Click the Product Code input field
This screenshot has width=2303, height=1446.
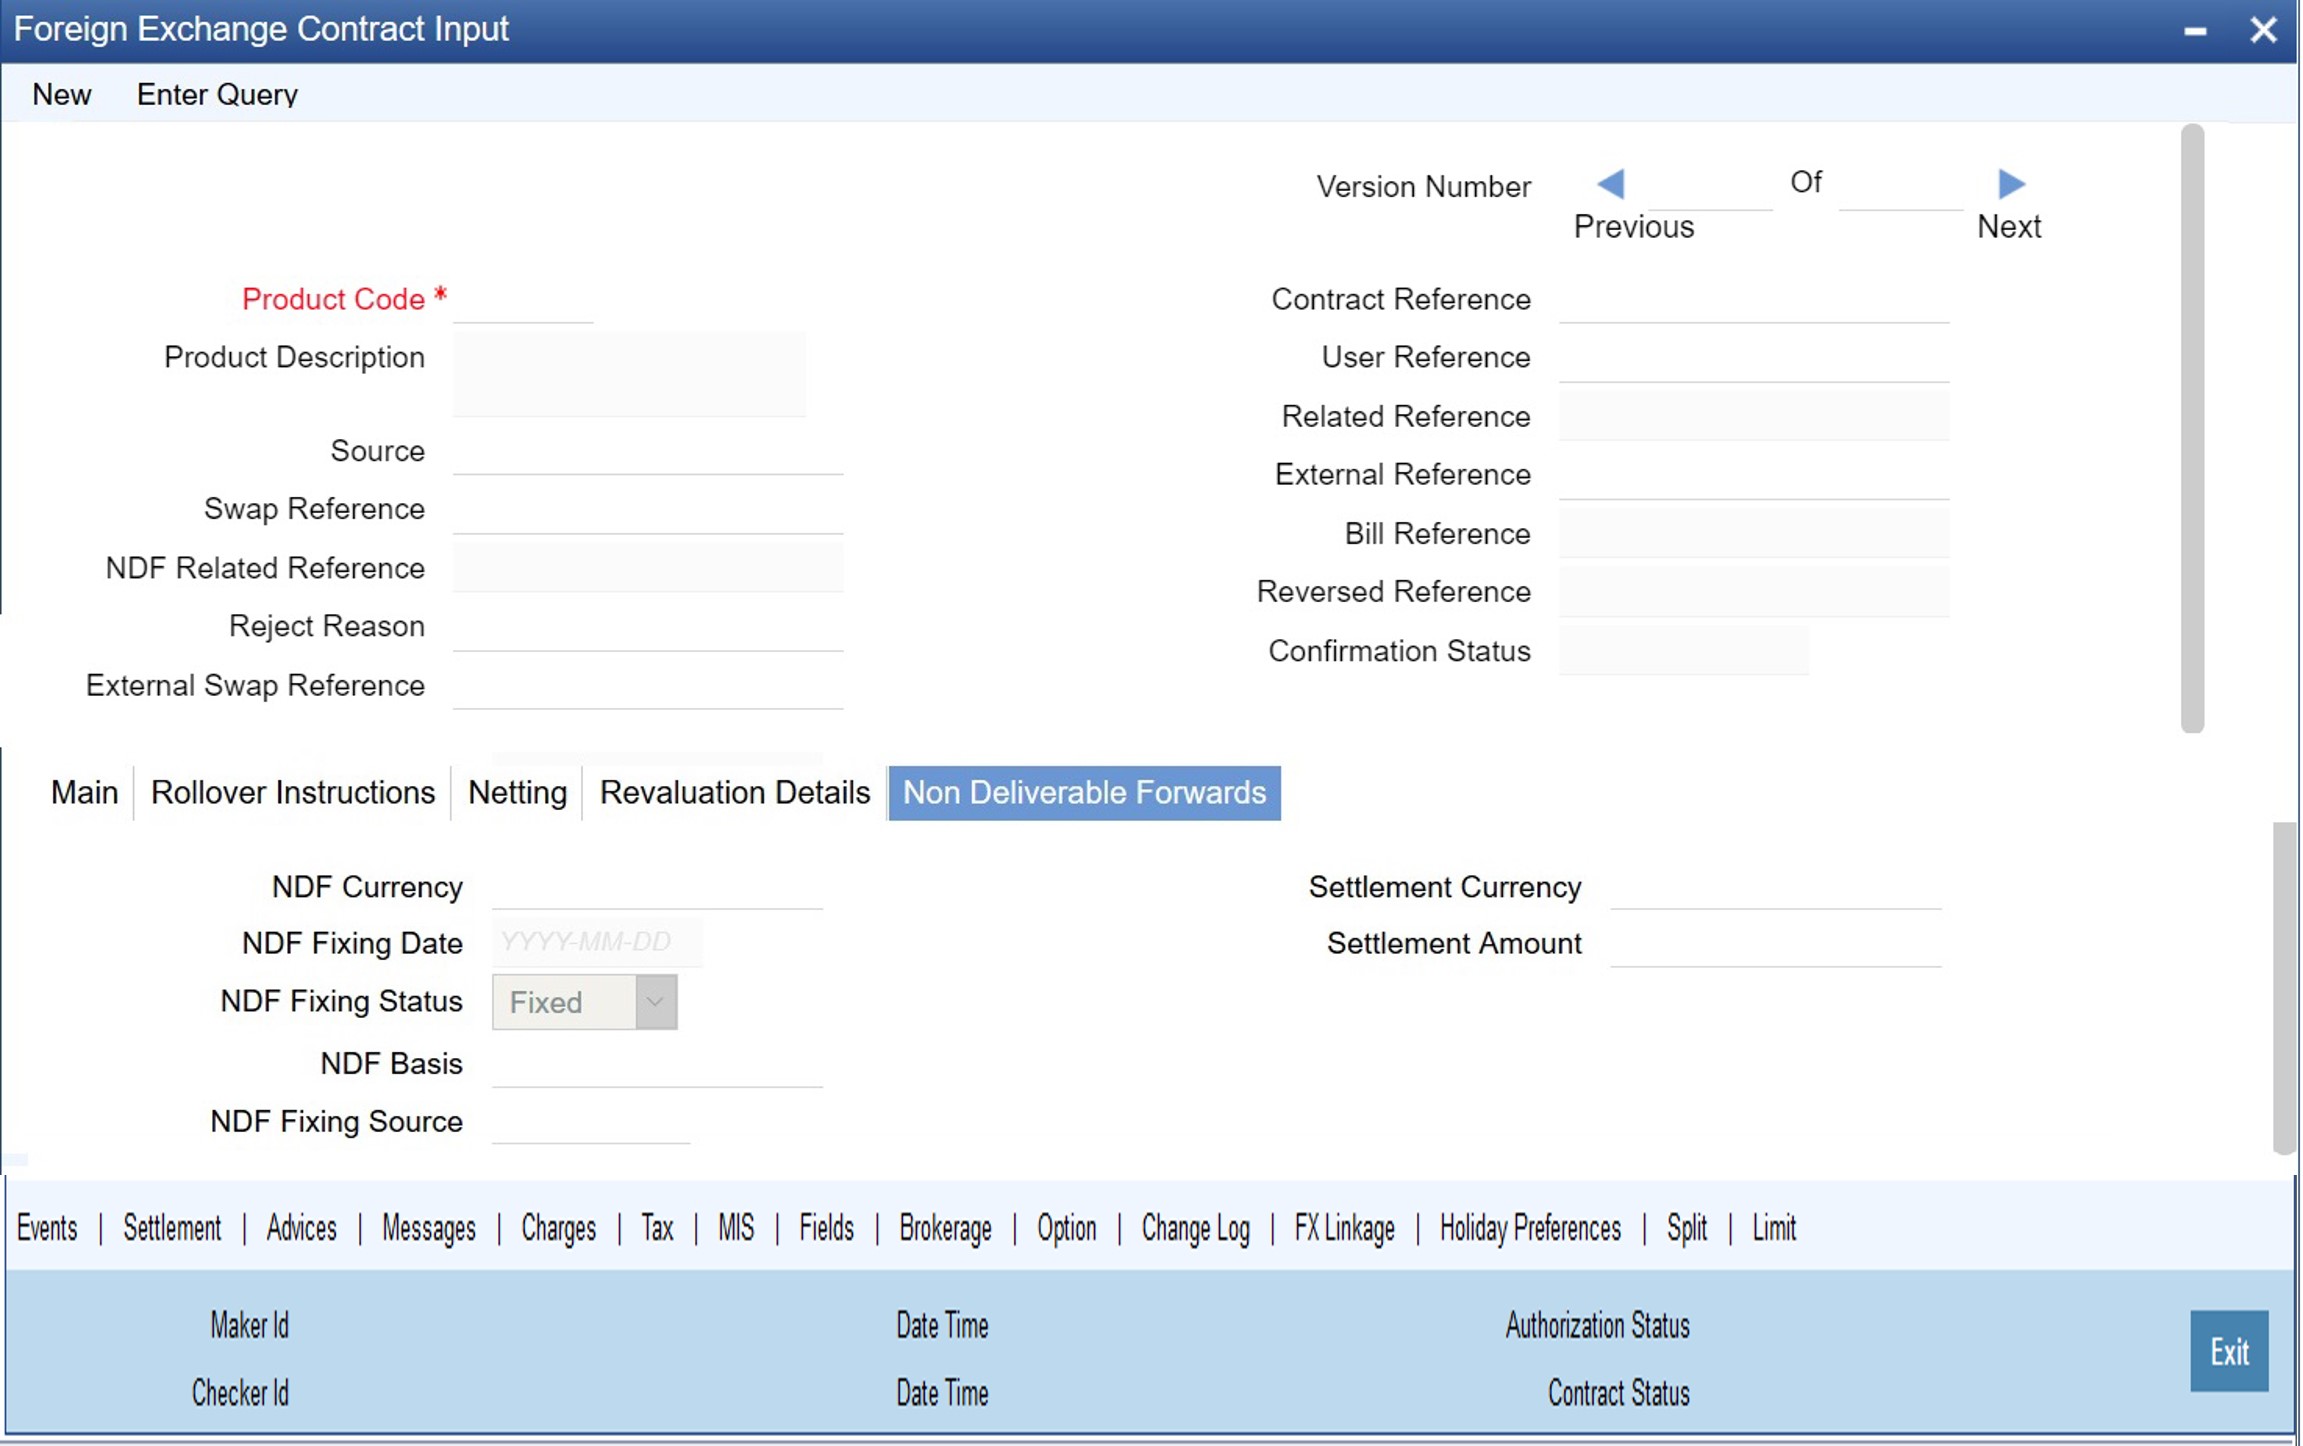[x=523, y=300]
